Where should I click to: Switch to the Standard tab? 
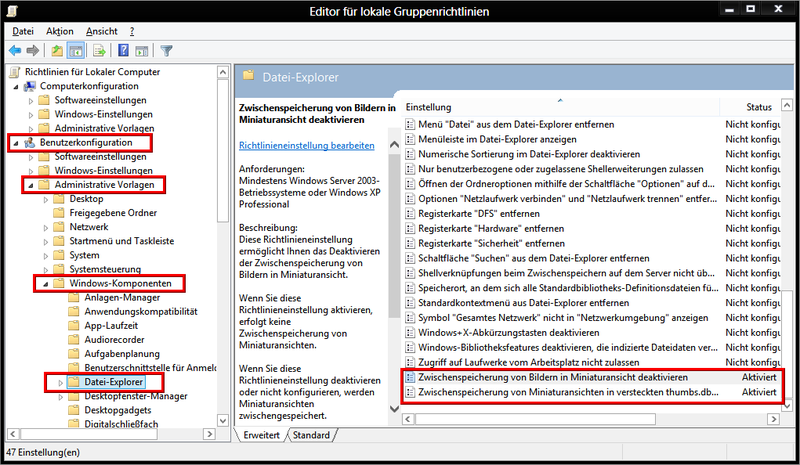[x=311, y=435]
